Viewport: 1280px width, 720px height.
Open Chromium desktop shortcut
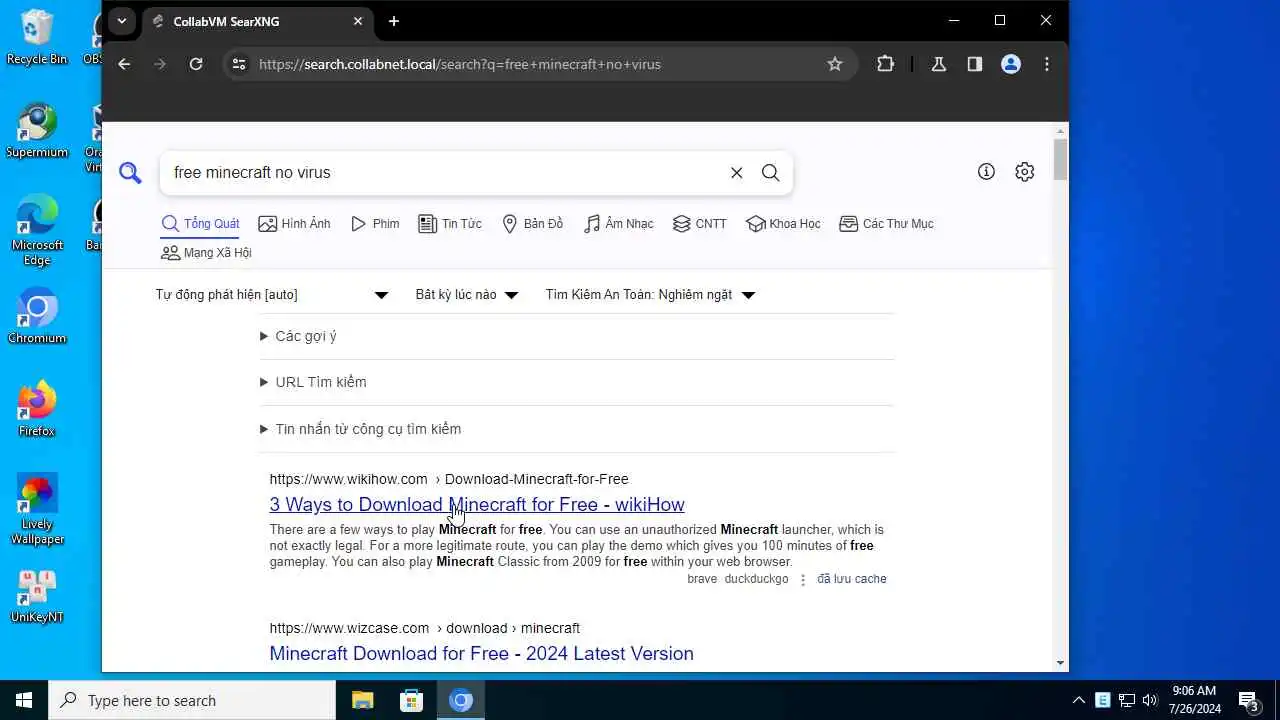tap(37, 316)
